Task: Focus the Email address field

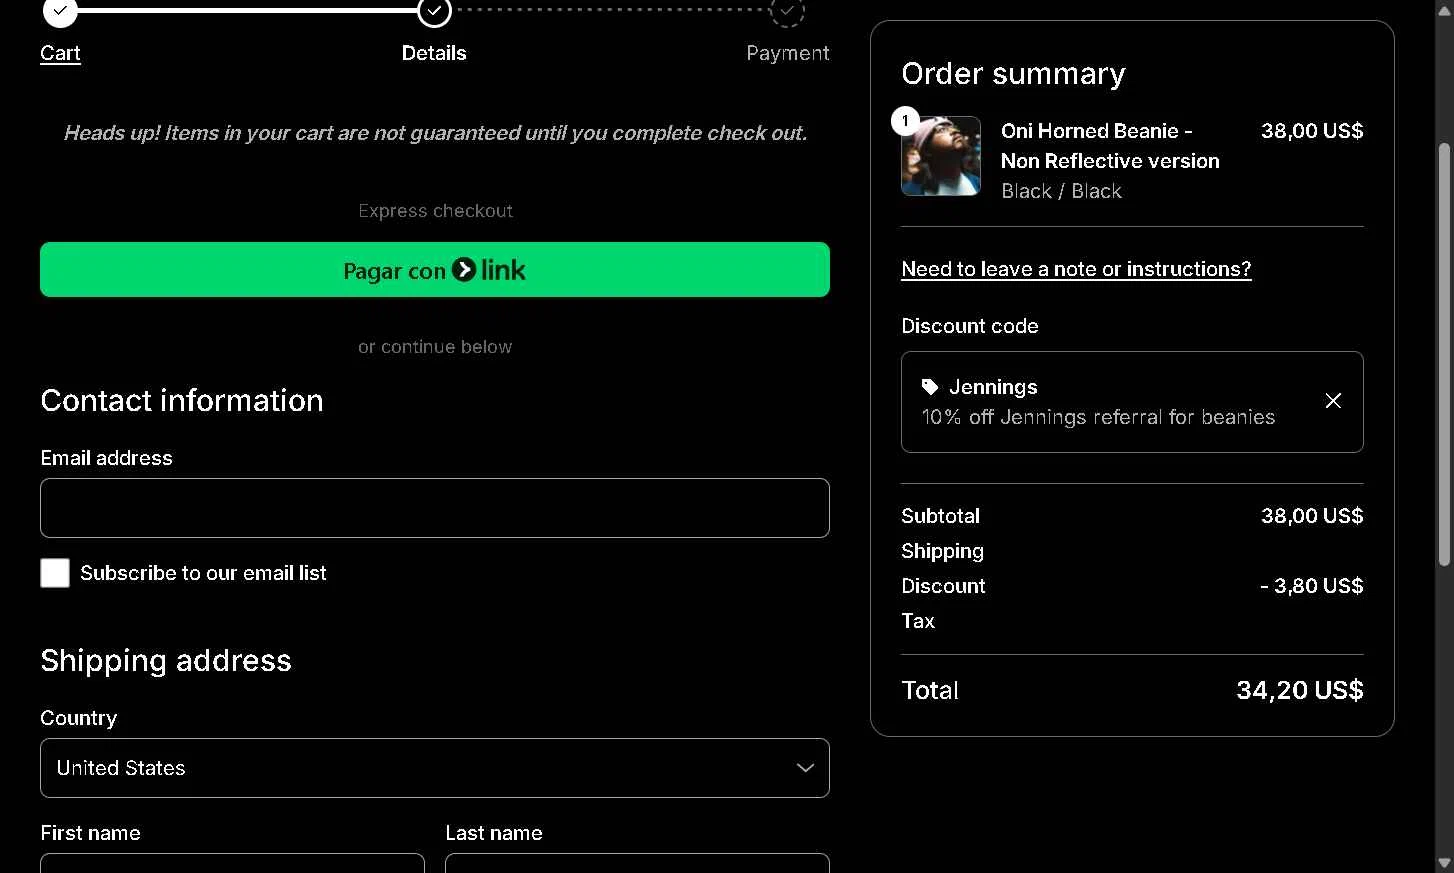Action: pyautogui.click(x=435, y=508)
